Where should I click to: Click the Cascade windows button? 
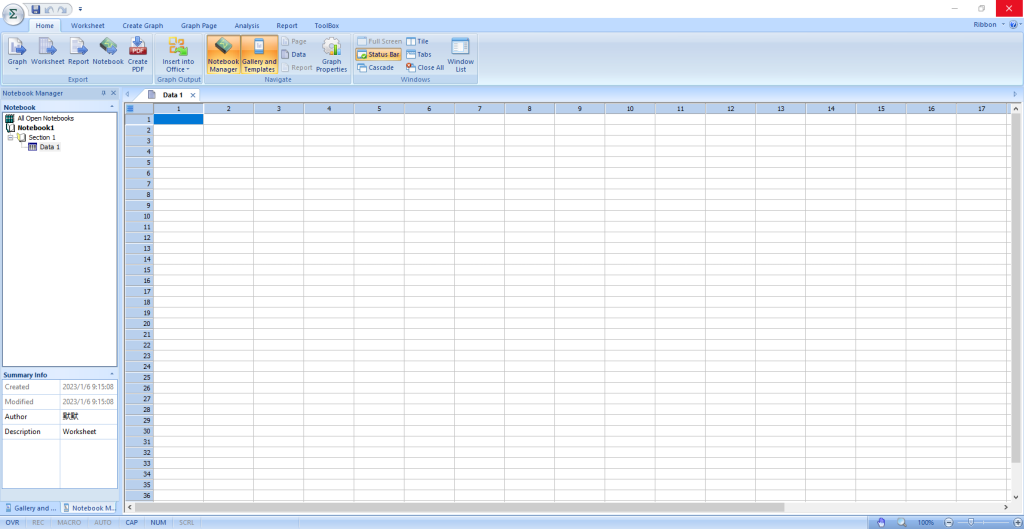(x=375, y=67)
